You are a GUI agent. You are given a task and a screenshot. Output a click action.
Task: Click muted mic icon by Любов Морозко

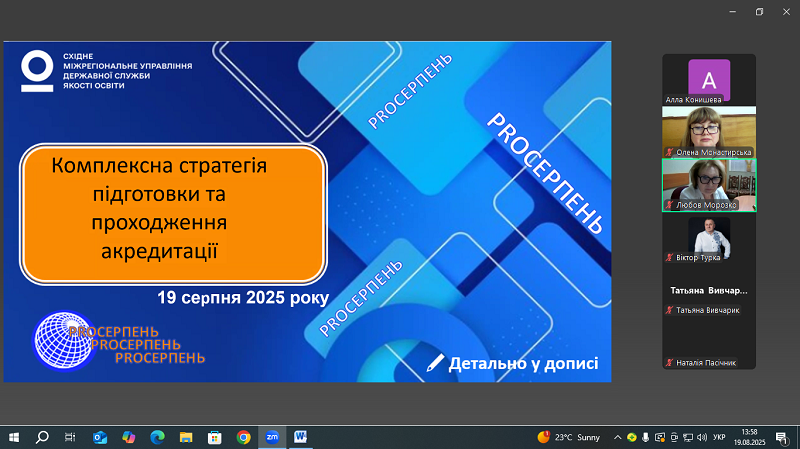coord(669,205)
